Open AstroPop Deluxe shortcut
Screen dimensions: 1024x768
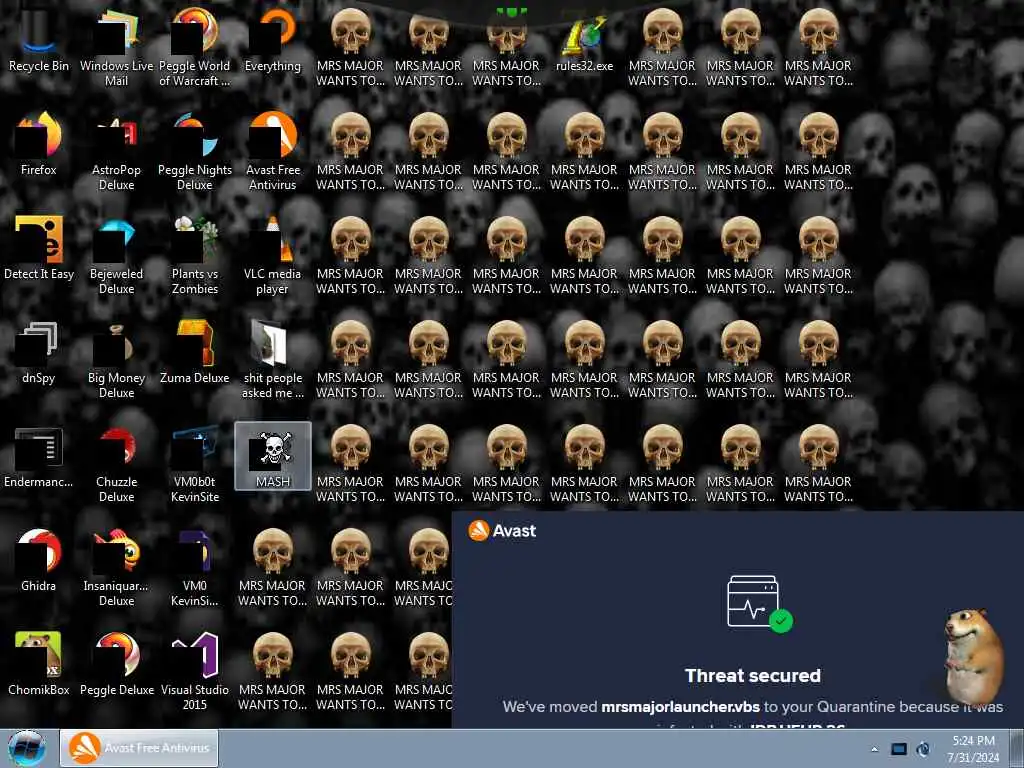click(116, 152)
